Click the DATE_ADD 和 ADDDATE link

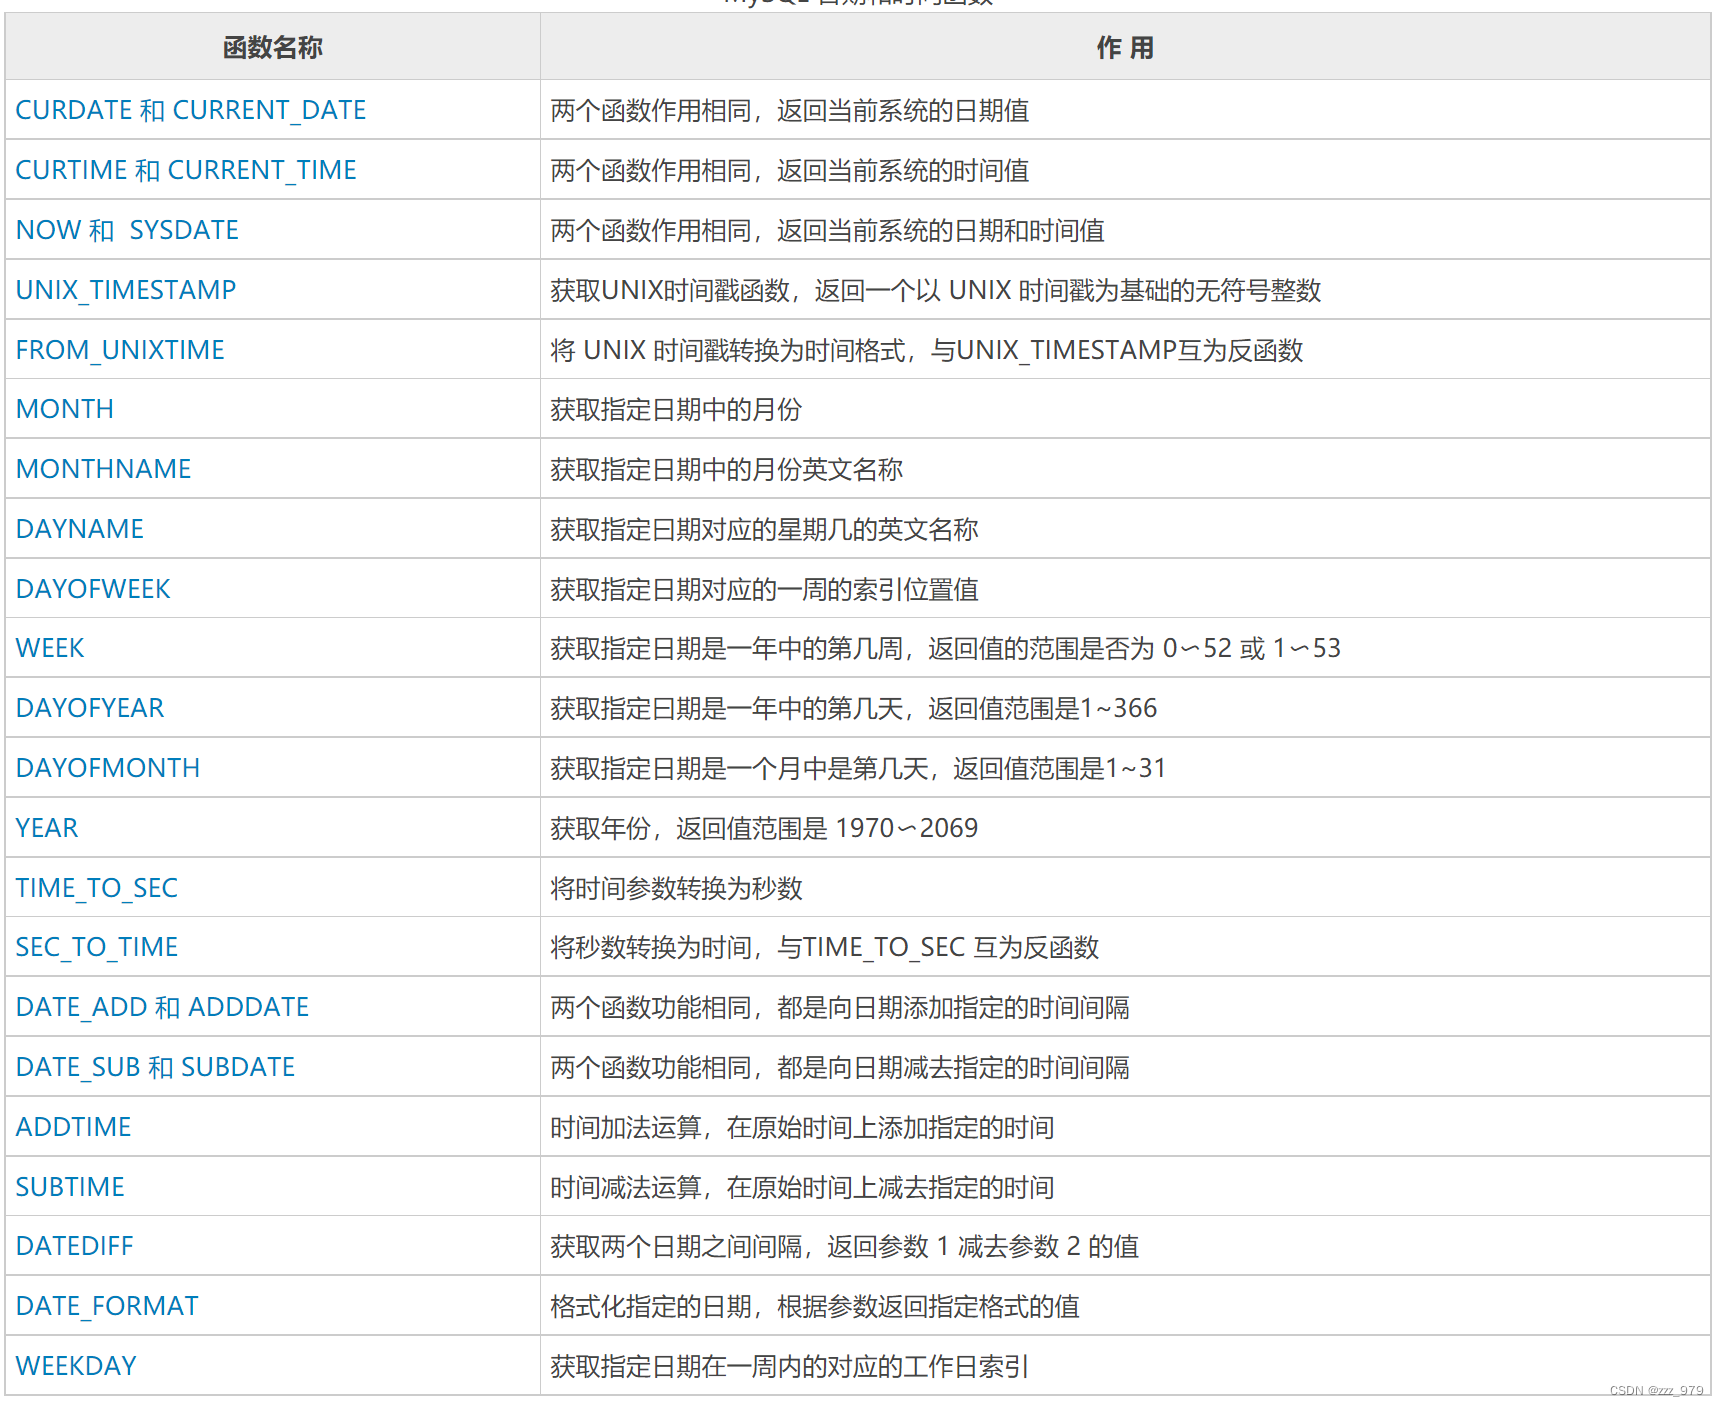click(162, 1007)
